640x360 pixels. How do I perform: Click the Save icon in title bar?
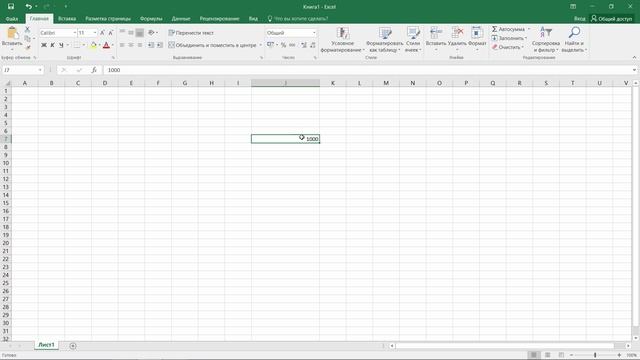(x=11, y=7)
